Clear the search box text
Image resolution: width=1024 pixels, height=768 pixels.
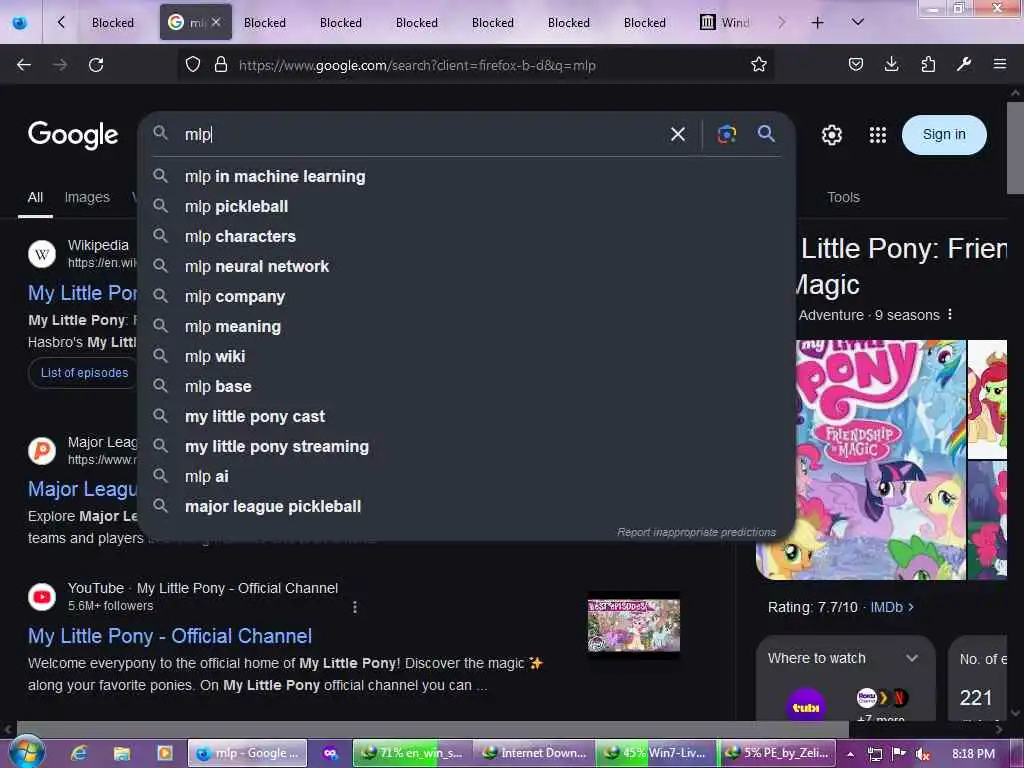coord(678,134)
